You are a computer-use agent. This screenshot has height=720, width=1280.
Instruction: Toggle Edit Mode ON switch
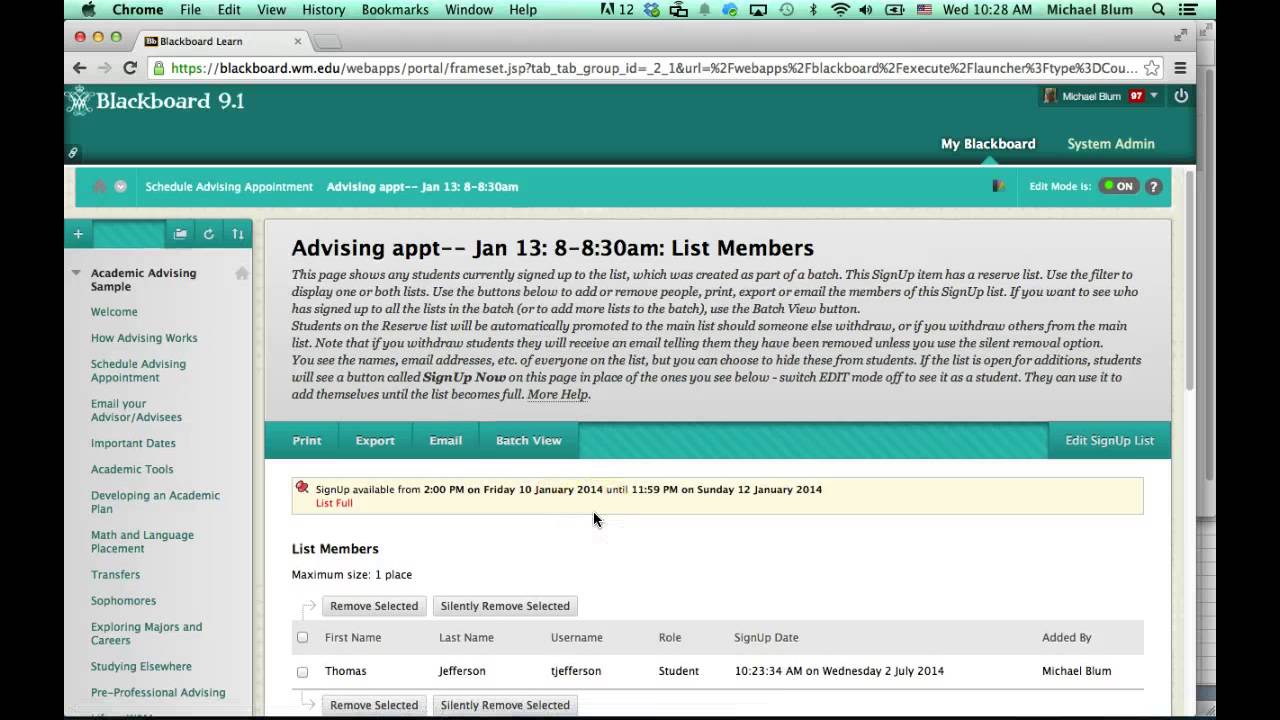(1118, 186)
